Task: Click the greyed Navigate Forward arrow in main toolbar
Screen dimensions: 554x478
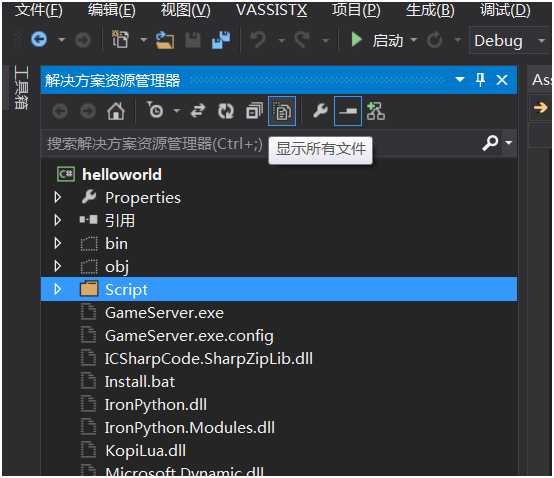Action: (x=83, y=40)
